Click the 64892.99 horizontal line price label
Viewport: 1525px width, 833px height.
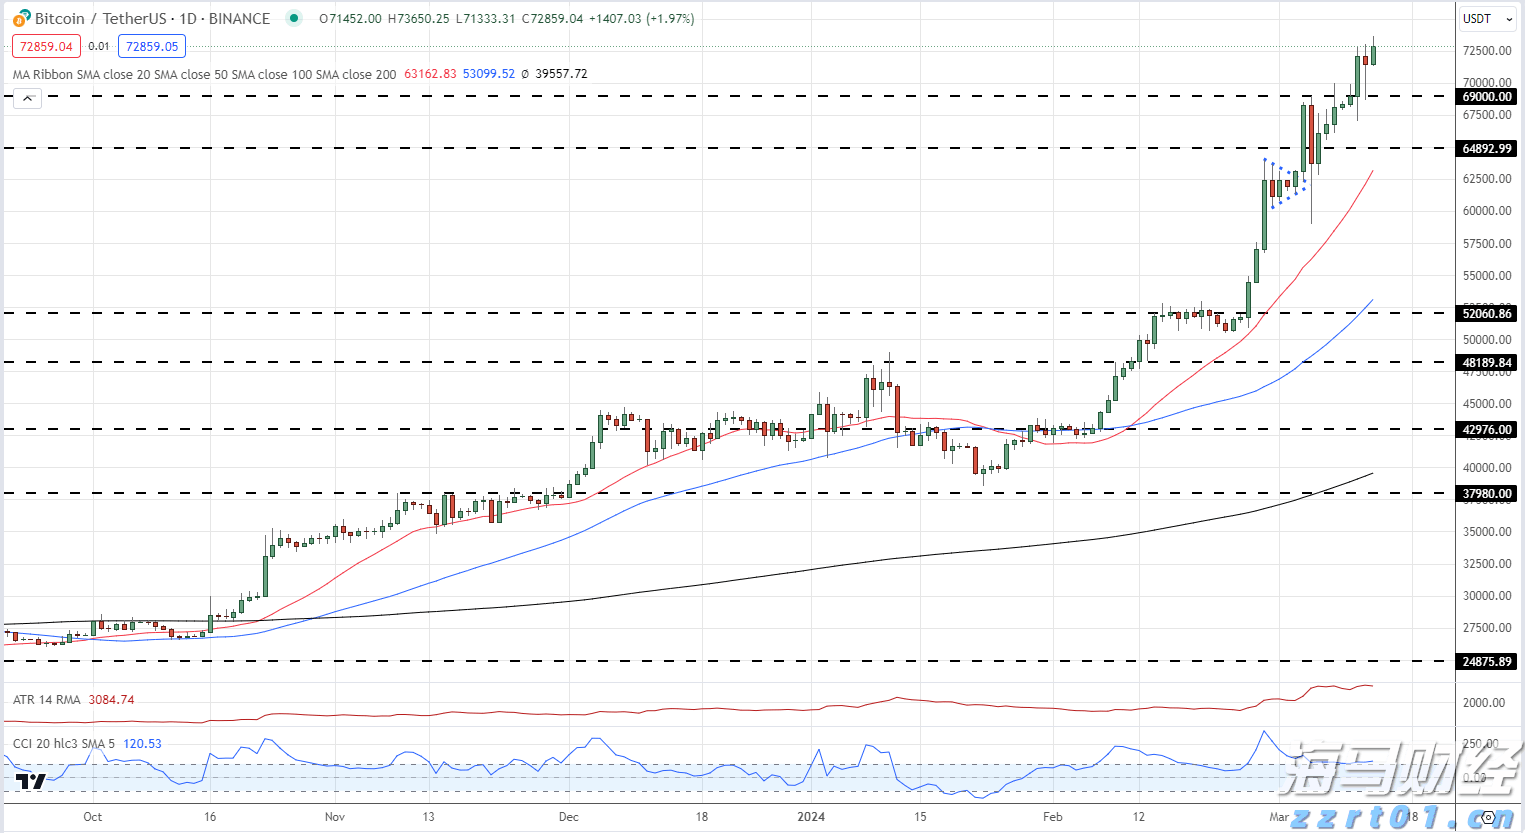coord(1486,149)
